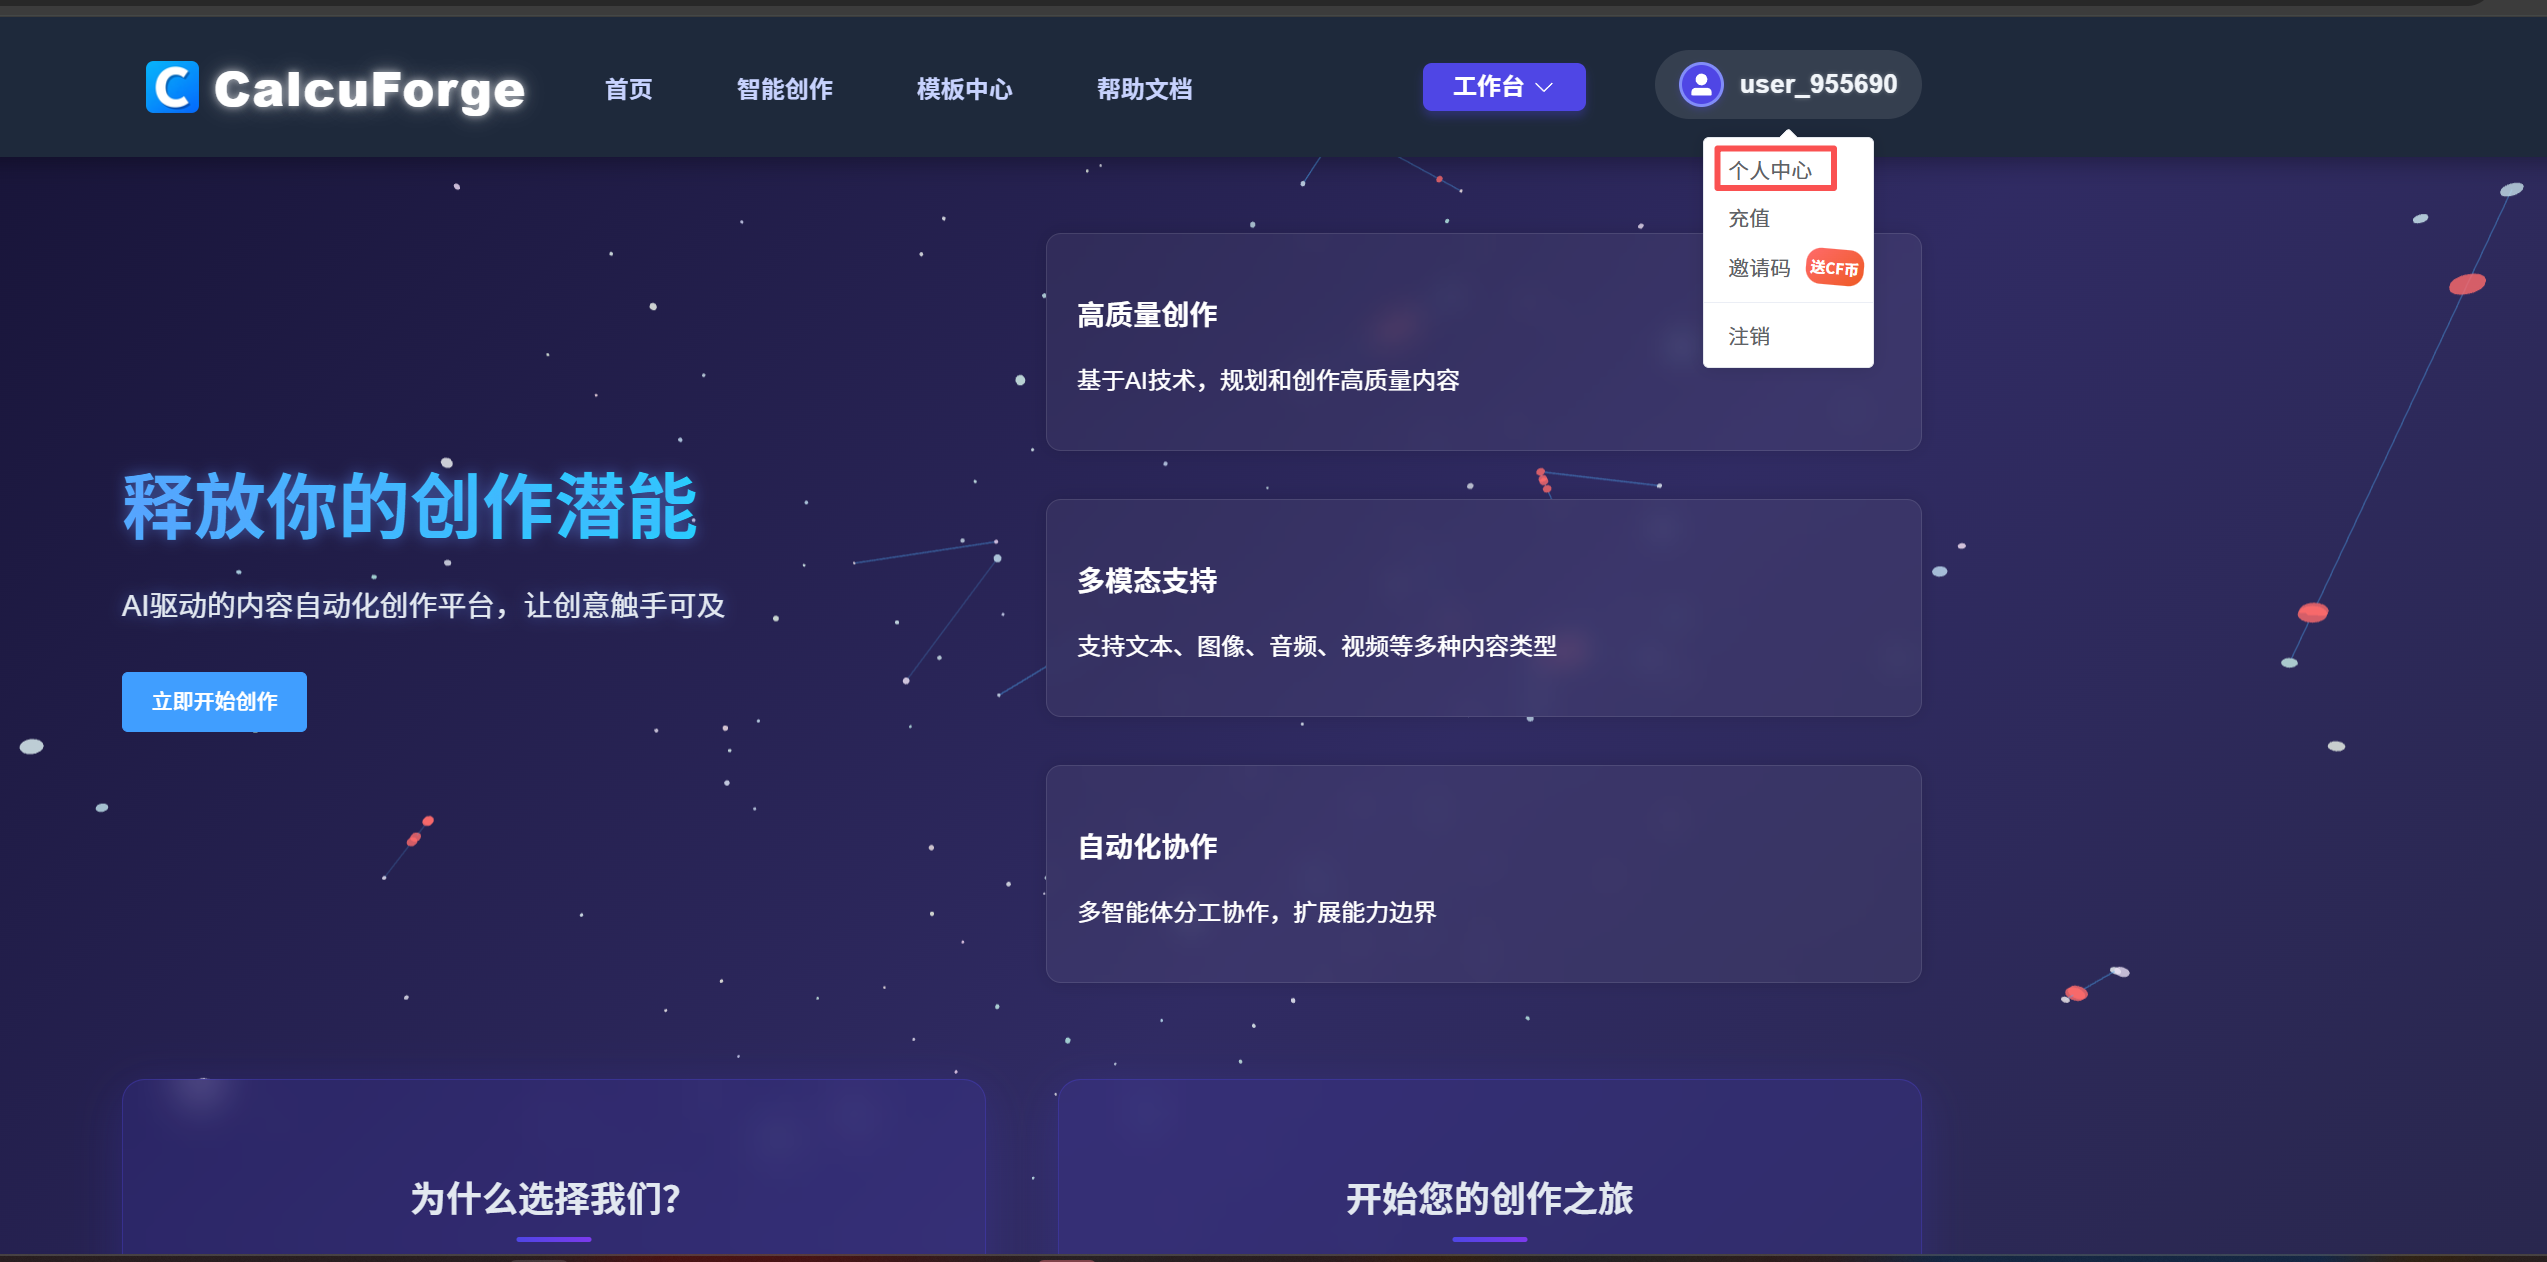Select 个人中心 from user menu
Viewport: 2547px width, 1262px height.
[x=1770, y=170]
